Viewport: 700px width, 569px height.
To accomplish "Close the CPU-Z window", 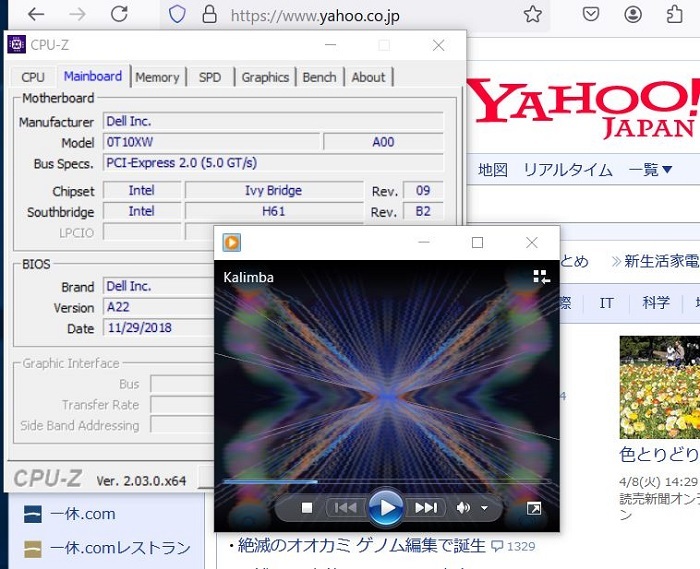I will pos(438,45).
